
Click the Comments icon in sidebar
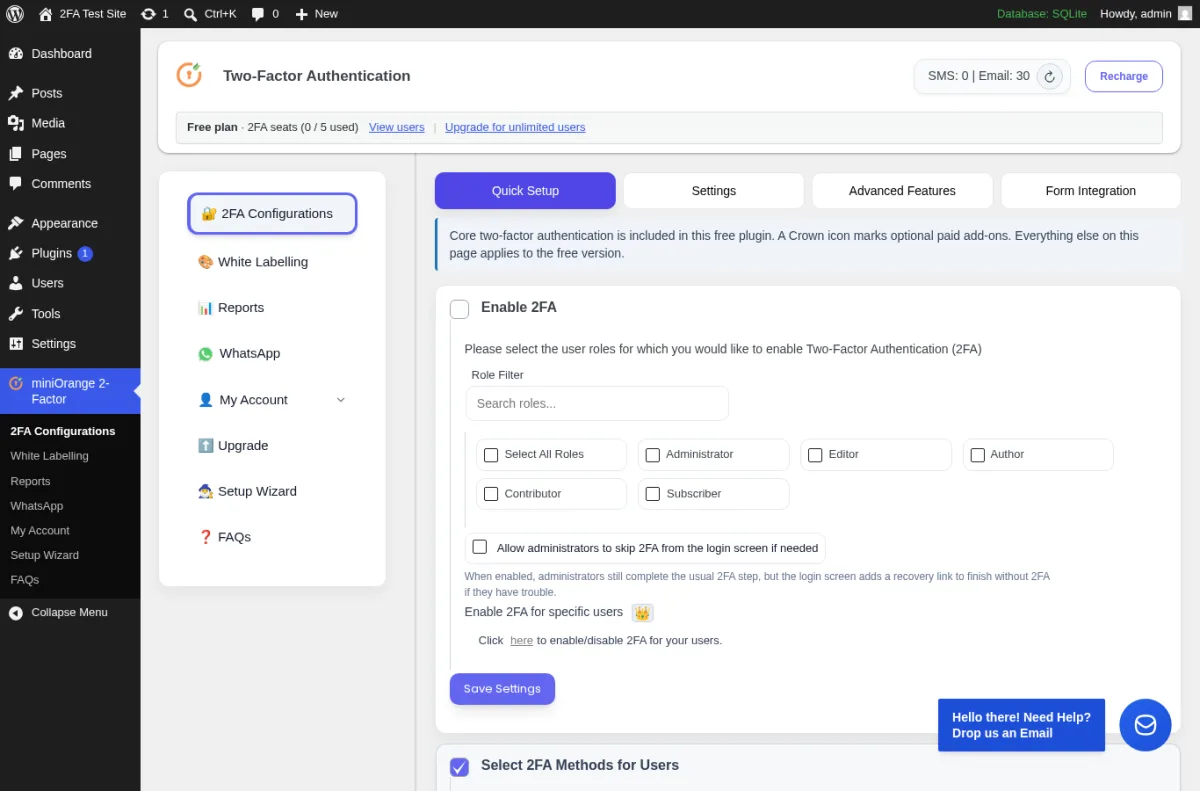(16, 184)
